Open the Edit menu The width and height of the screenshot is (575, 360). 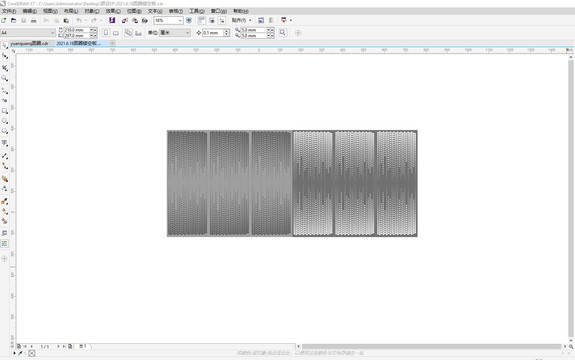coord(30,11)
